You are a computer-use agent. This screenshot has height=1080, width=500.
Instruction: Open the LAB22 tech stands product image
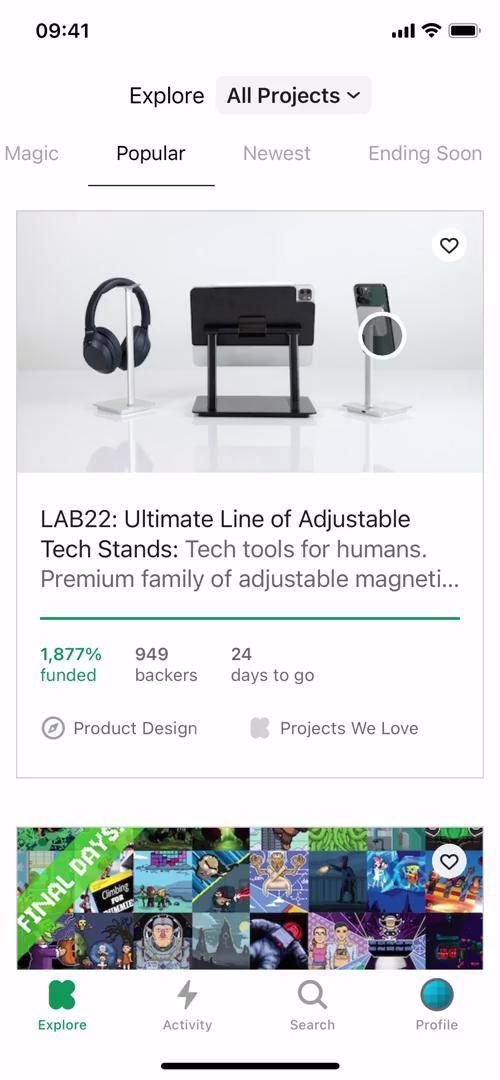tap(250, 342)
